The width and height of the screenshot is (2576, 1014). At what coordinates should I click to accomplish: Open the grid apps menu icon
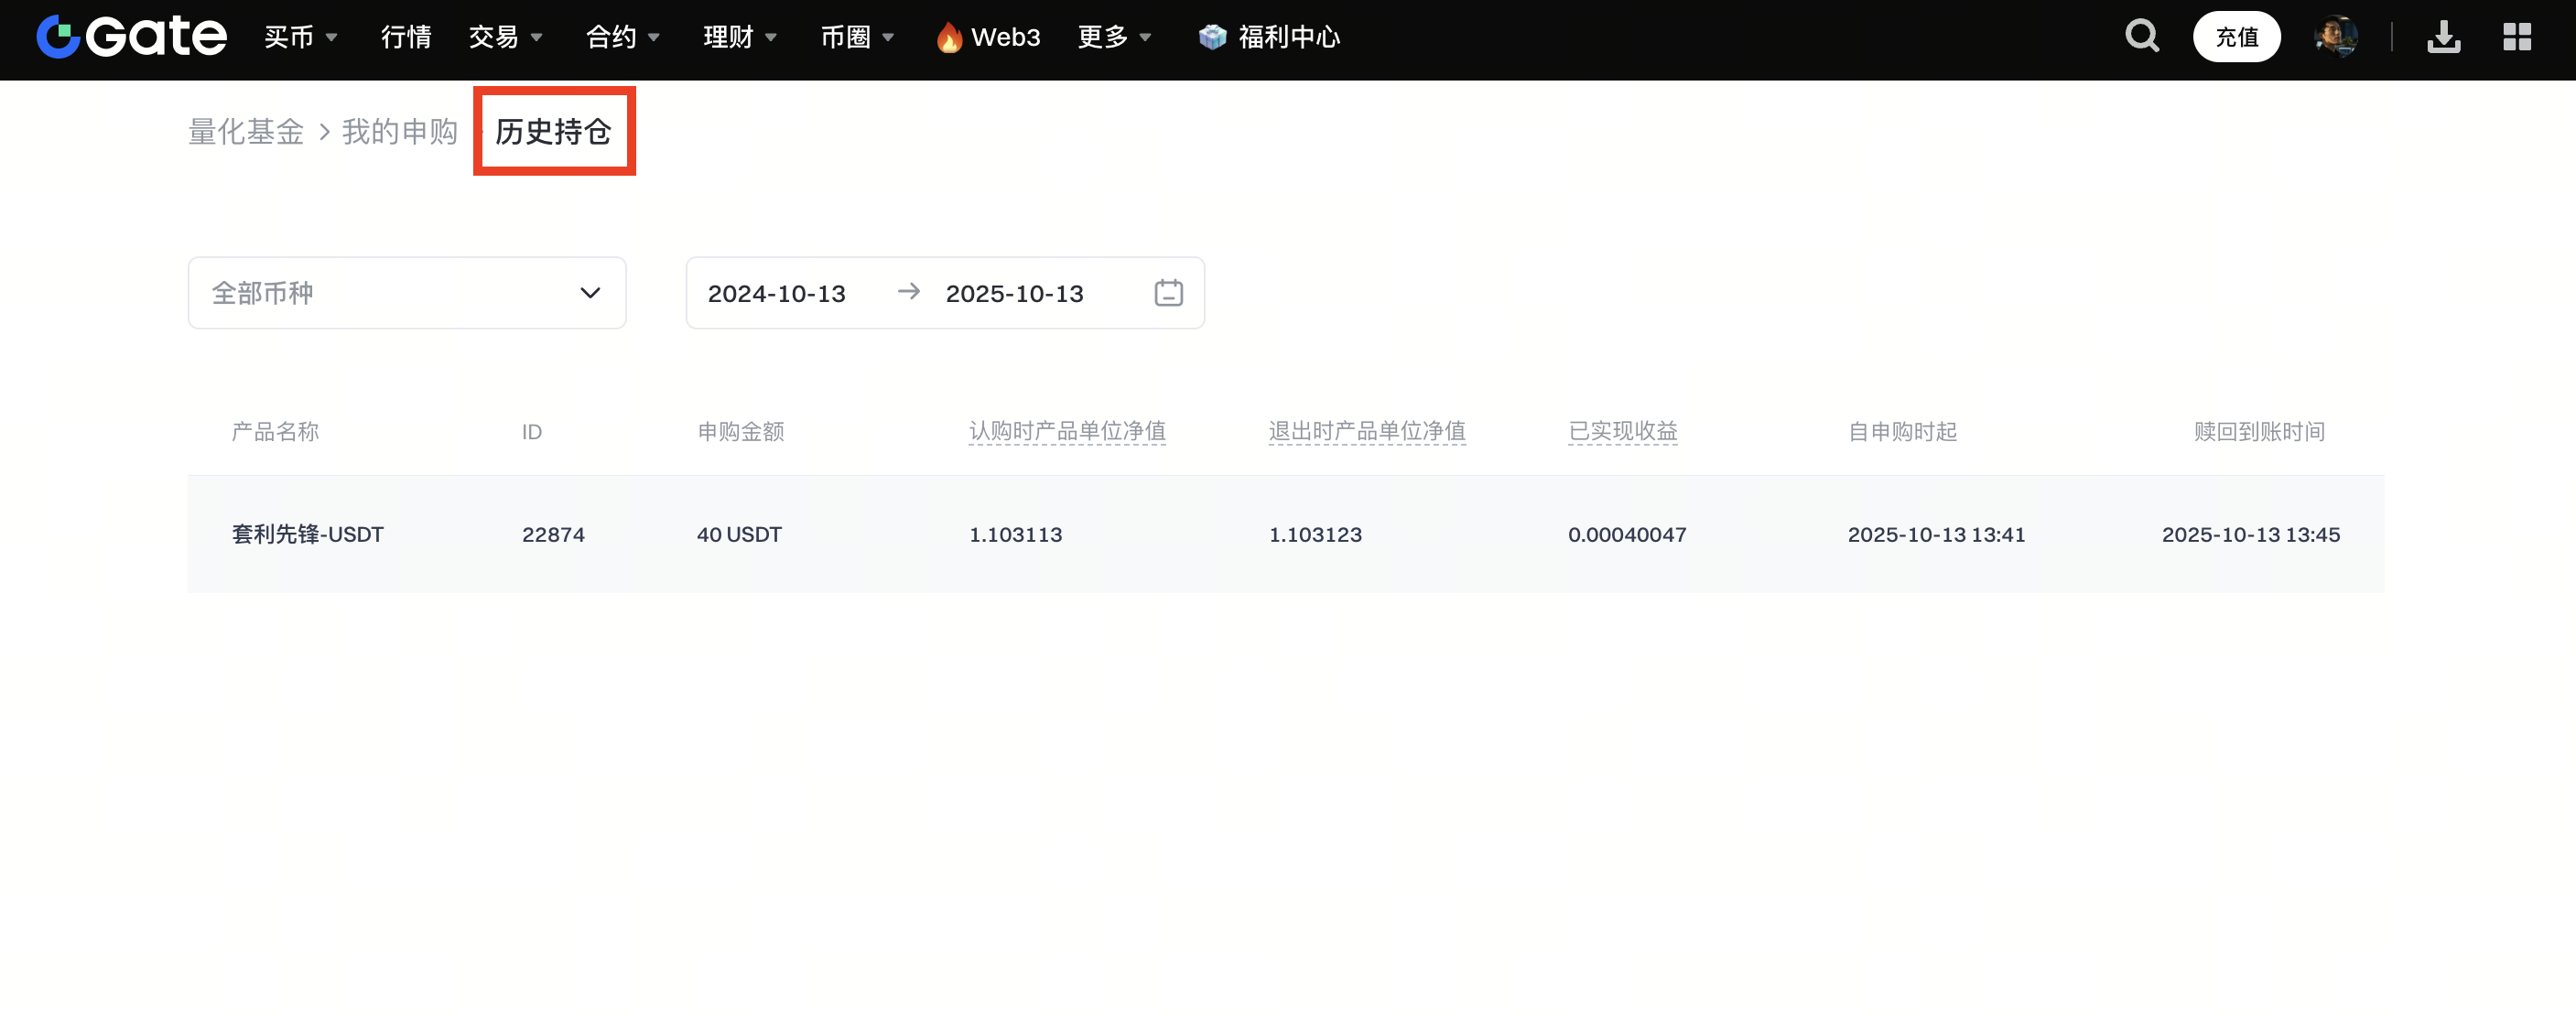click(x=2516, y=37)
